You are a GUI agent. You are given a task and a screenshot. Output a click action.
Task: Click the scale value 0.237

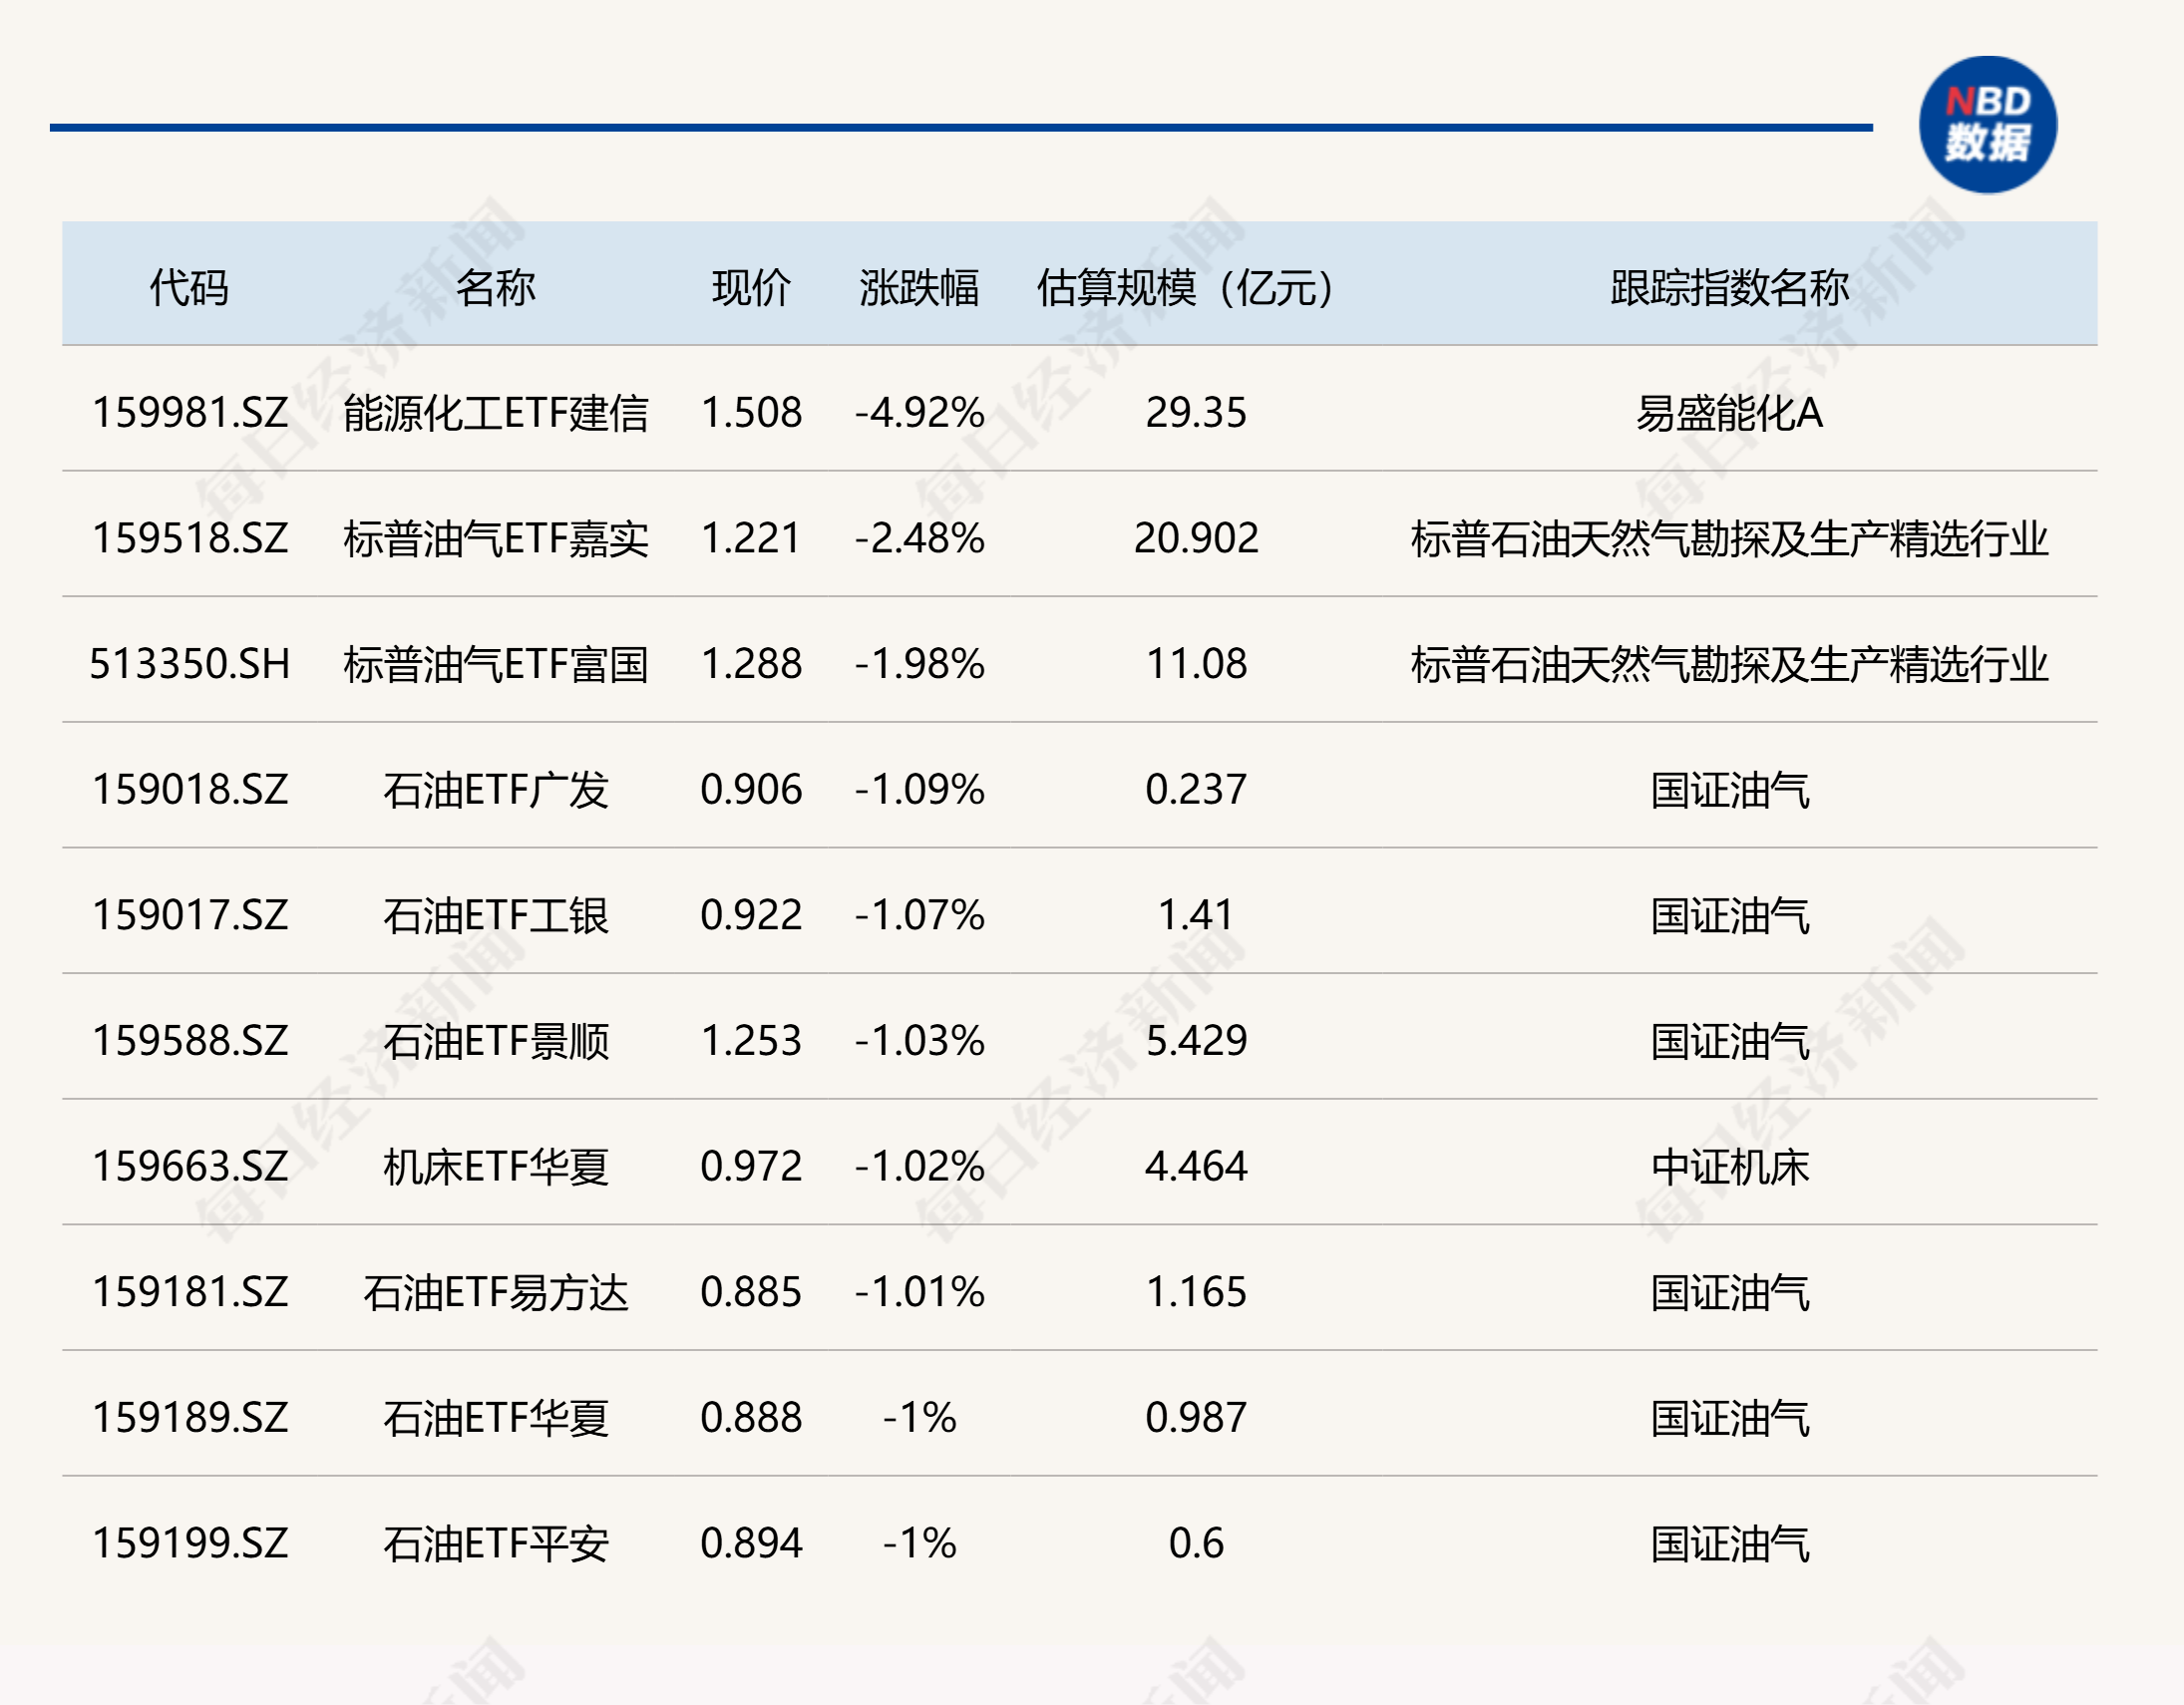1196,790
